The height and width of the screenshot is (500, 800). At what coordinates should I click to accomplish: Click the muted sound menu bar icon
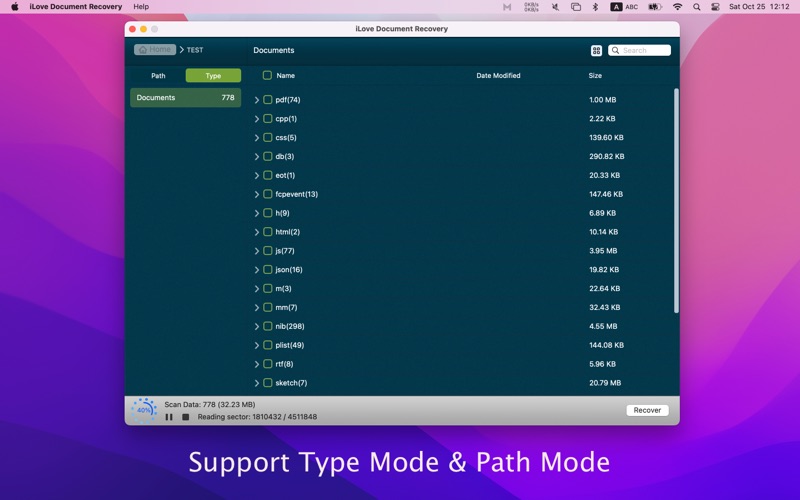(x=555, y=7)
